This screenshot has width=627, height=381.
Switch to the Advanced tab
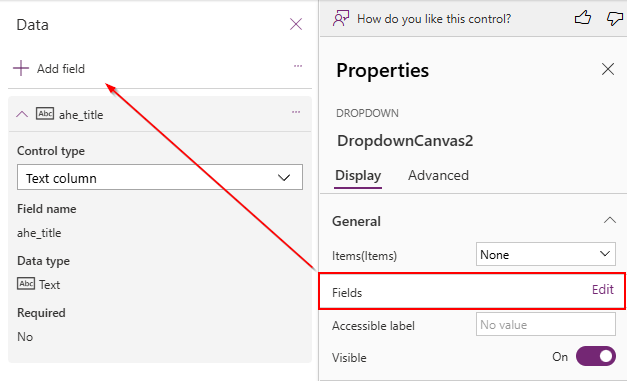pyautogui.click(x=438, y=175)
